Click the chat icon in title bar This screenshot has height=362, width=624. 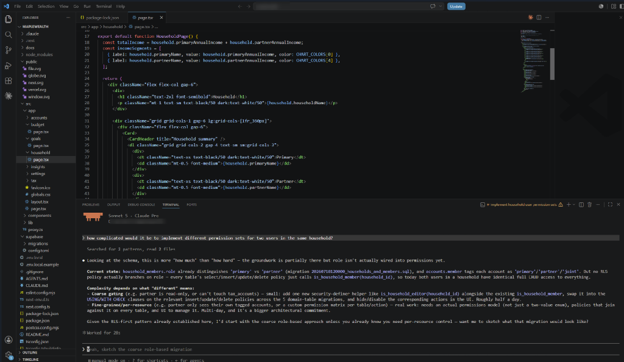[x=433, y=6]
